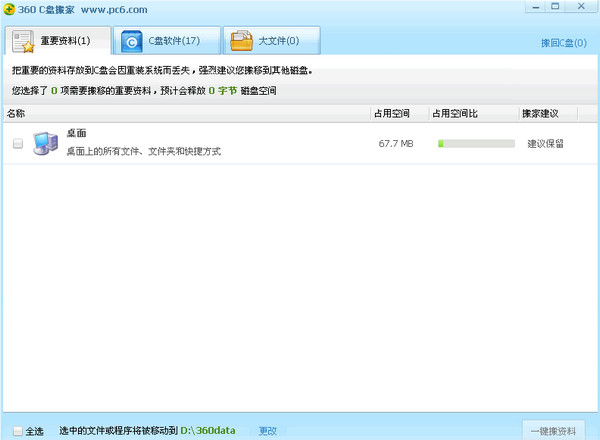Viewport: 600px width, 440px height.
Task: Open the 搬回C盘(0) link
Action: tap(564, 43)
